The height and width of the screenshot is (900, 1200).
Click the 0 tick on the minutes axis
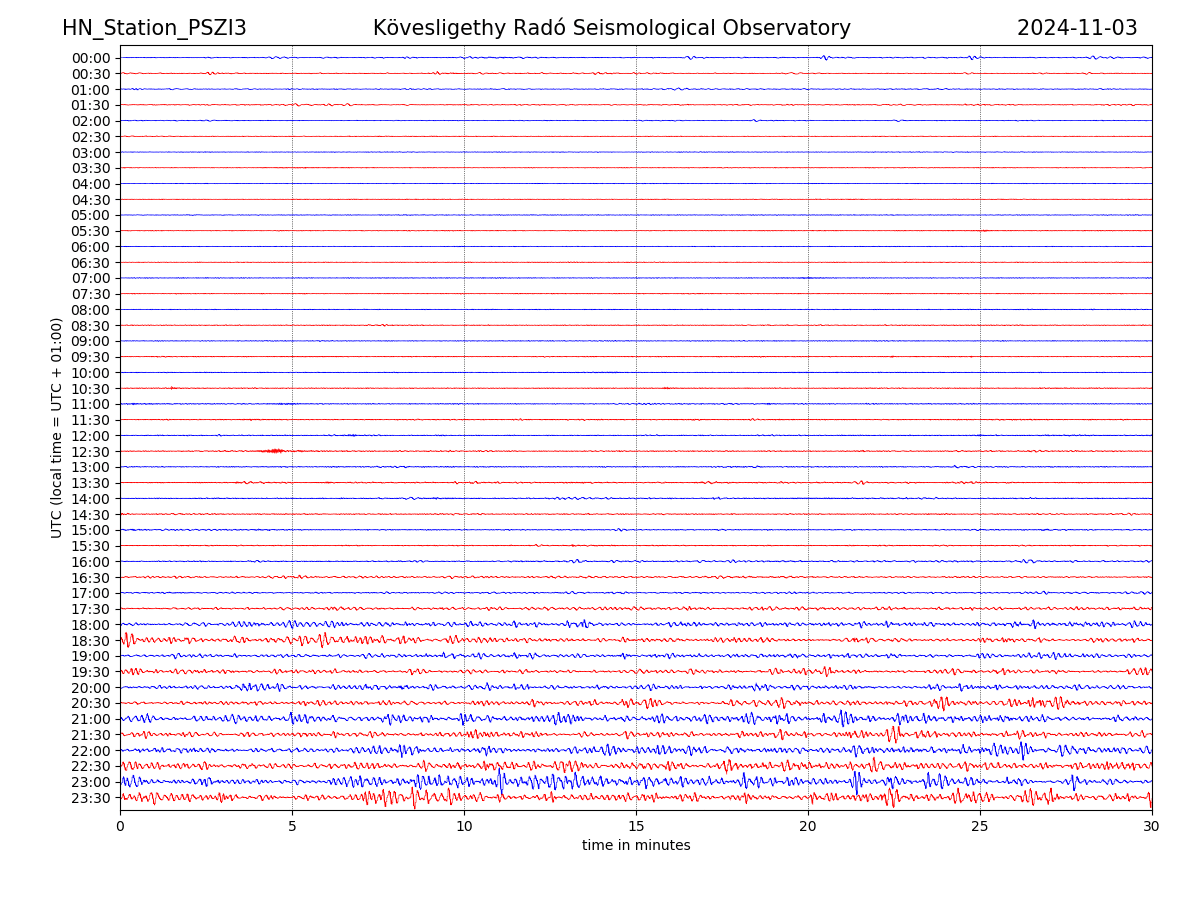point(120,827)
